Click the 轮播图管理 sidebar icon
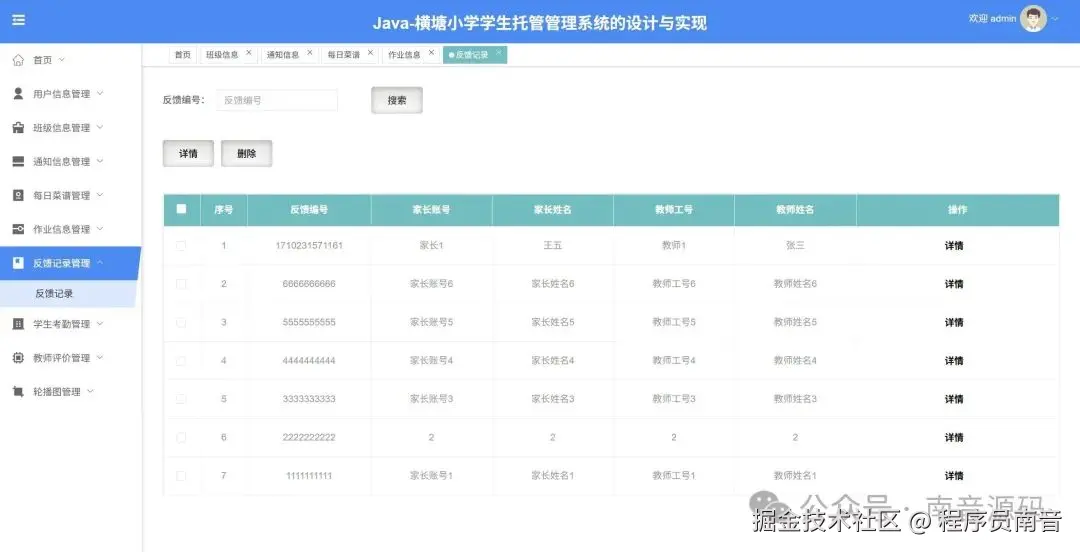This screenshot has height=552, width=1080. (19, 391)
